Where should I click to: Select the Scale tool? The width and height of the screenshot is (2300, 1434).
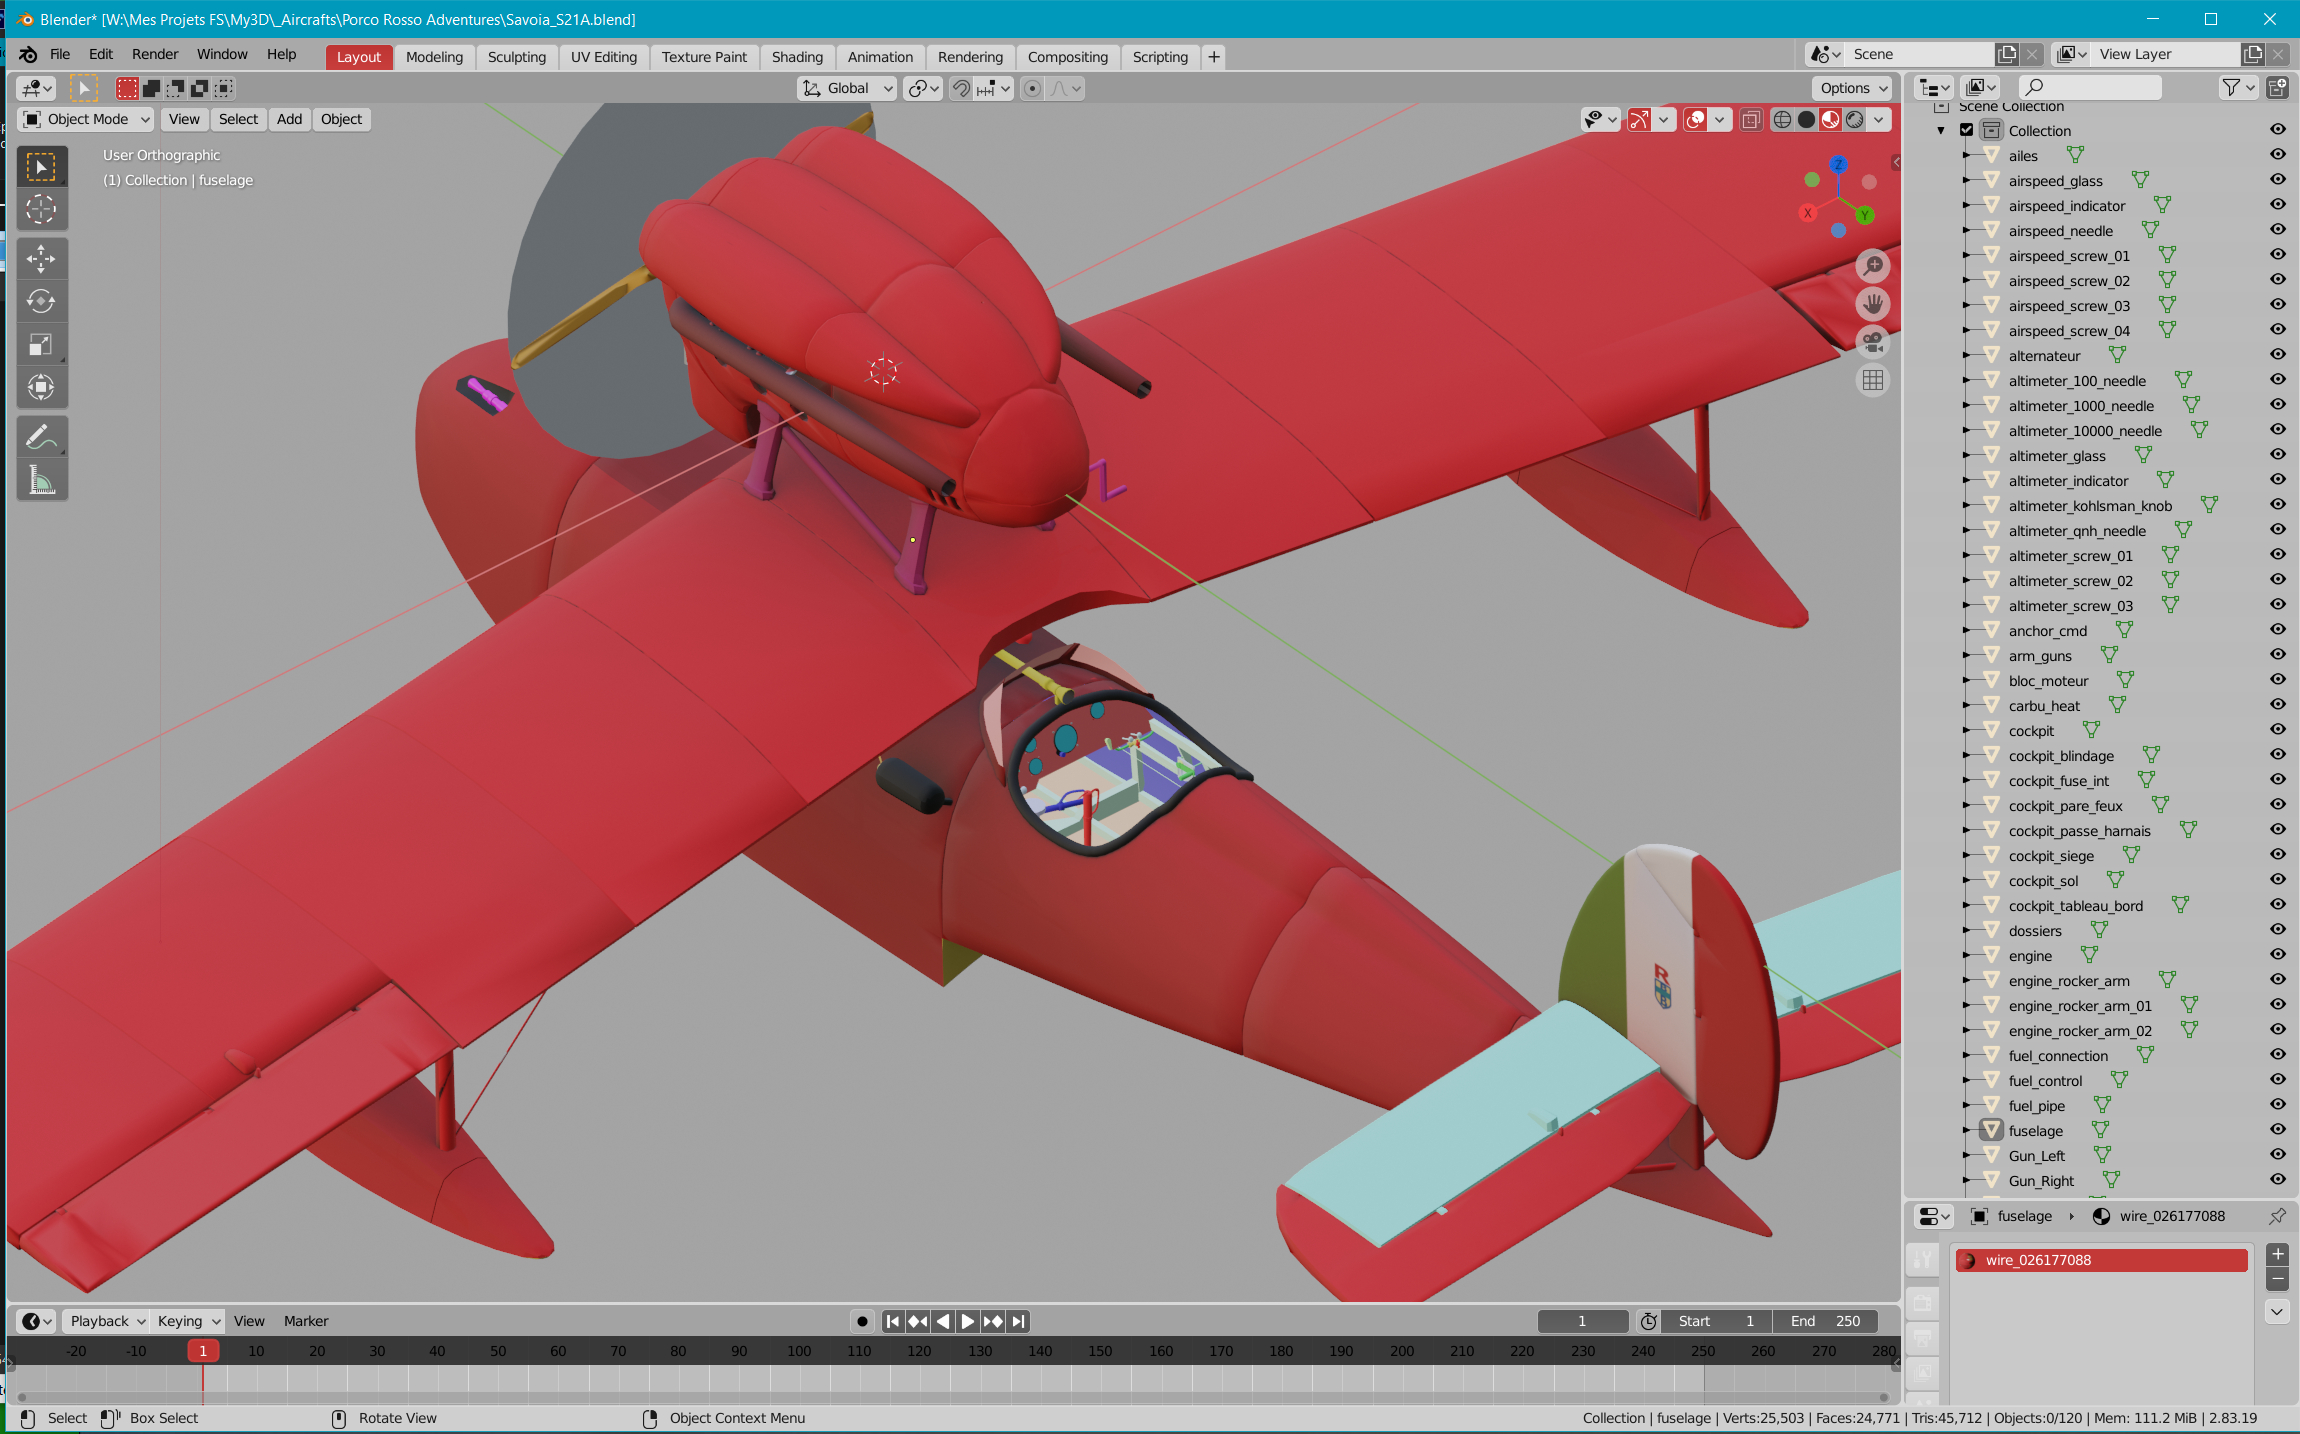(41, 344)
